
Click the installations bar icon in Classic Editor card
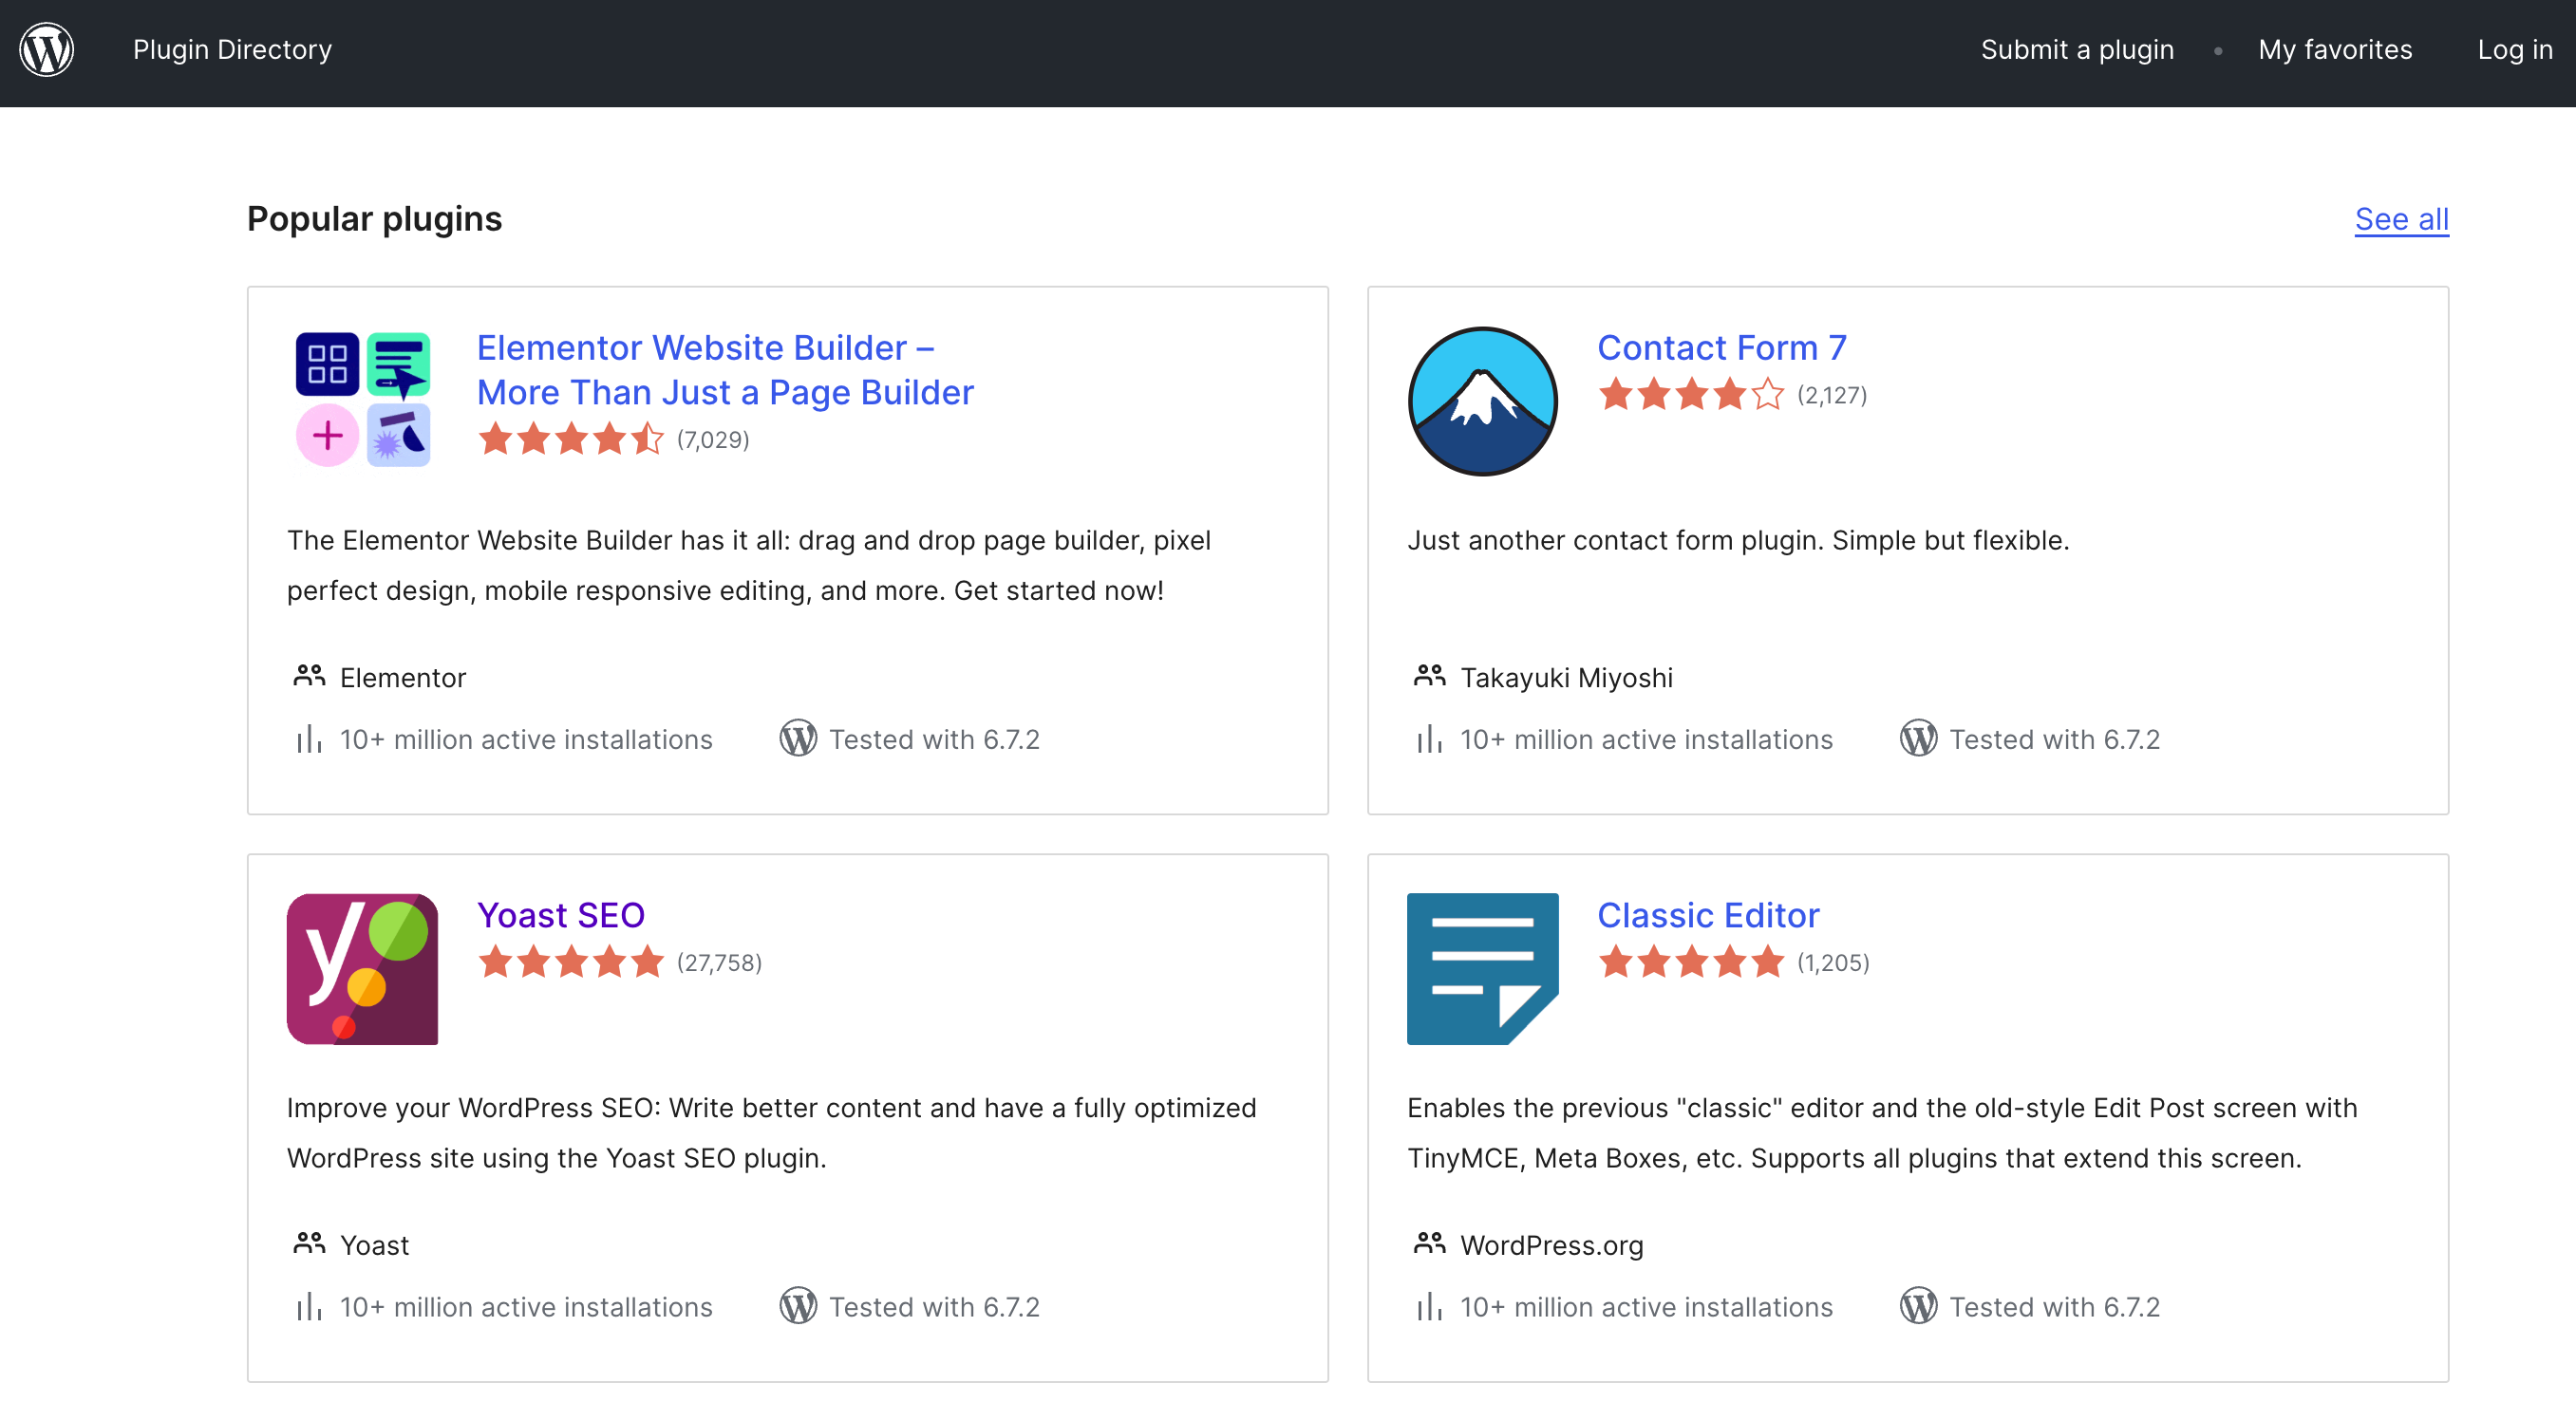point(1429,1307)
